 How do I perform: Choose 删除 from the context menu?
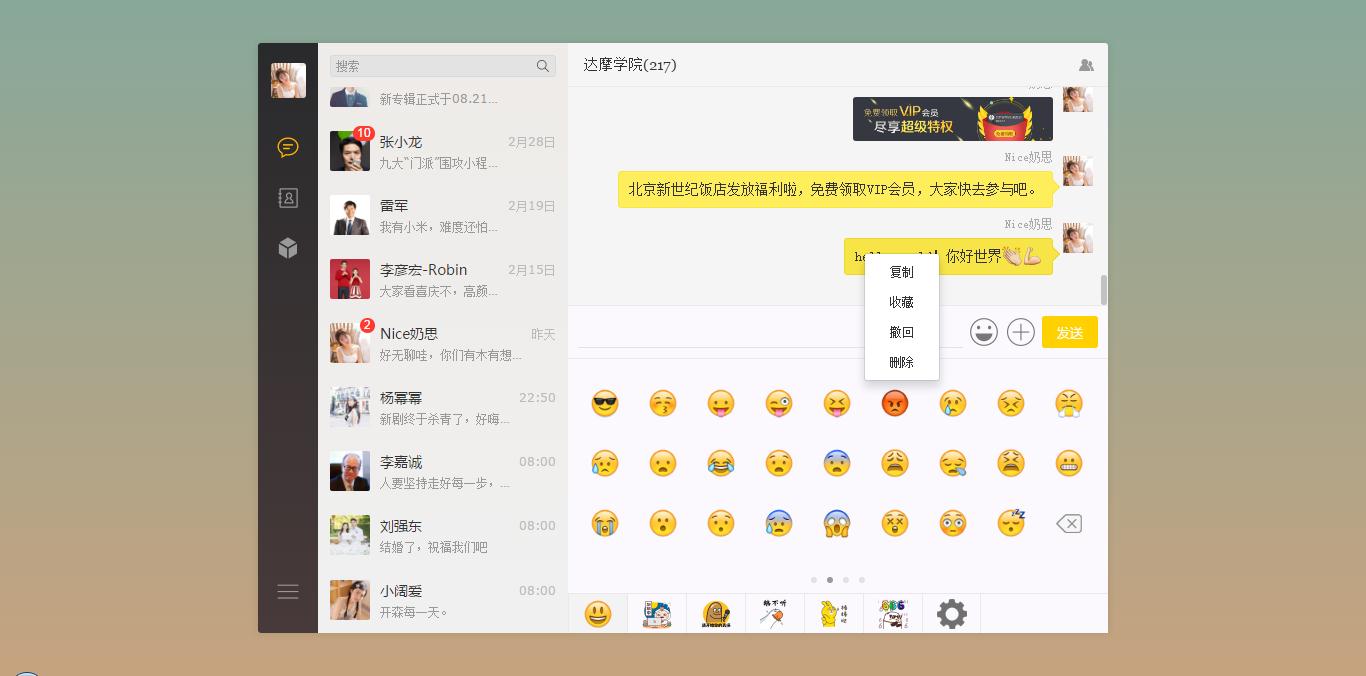click(x=902, y=362)
